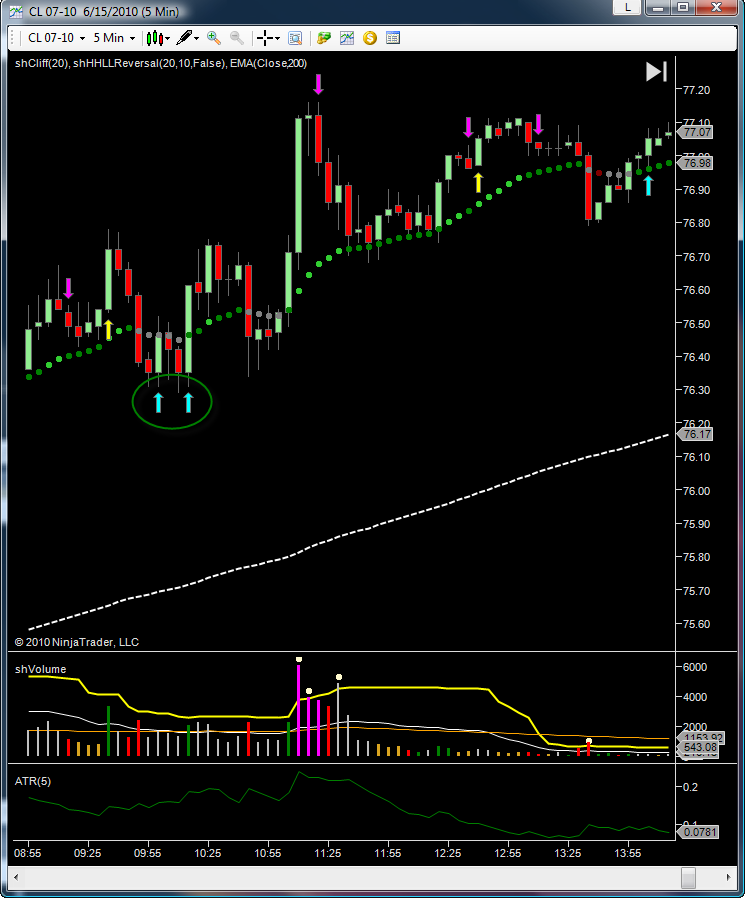Viewport: 745px width, 898px height.
Task: Open the CL 07-10 instrument dropdown
Action: point(56,38)
